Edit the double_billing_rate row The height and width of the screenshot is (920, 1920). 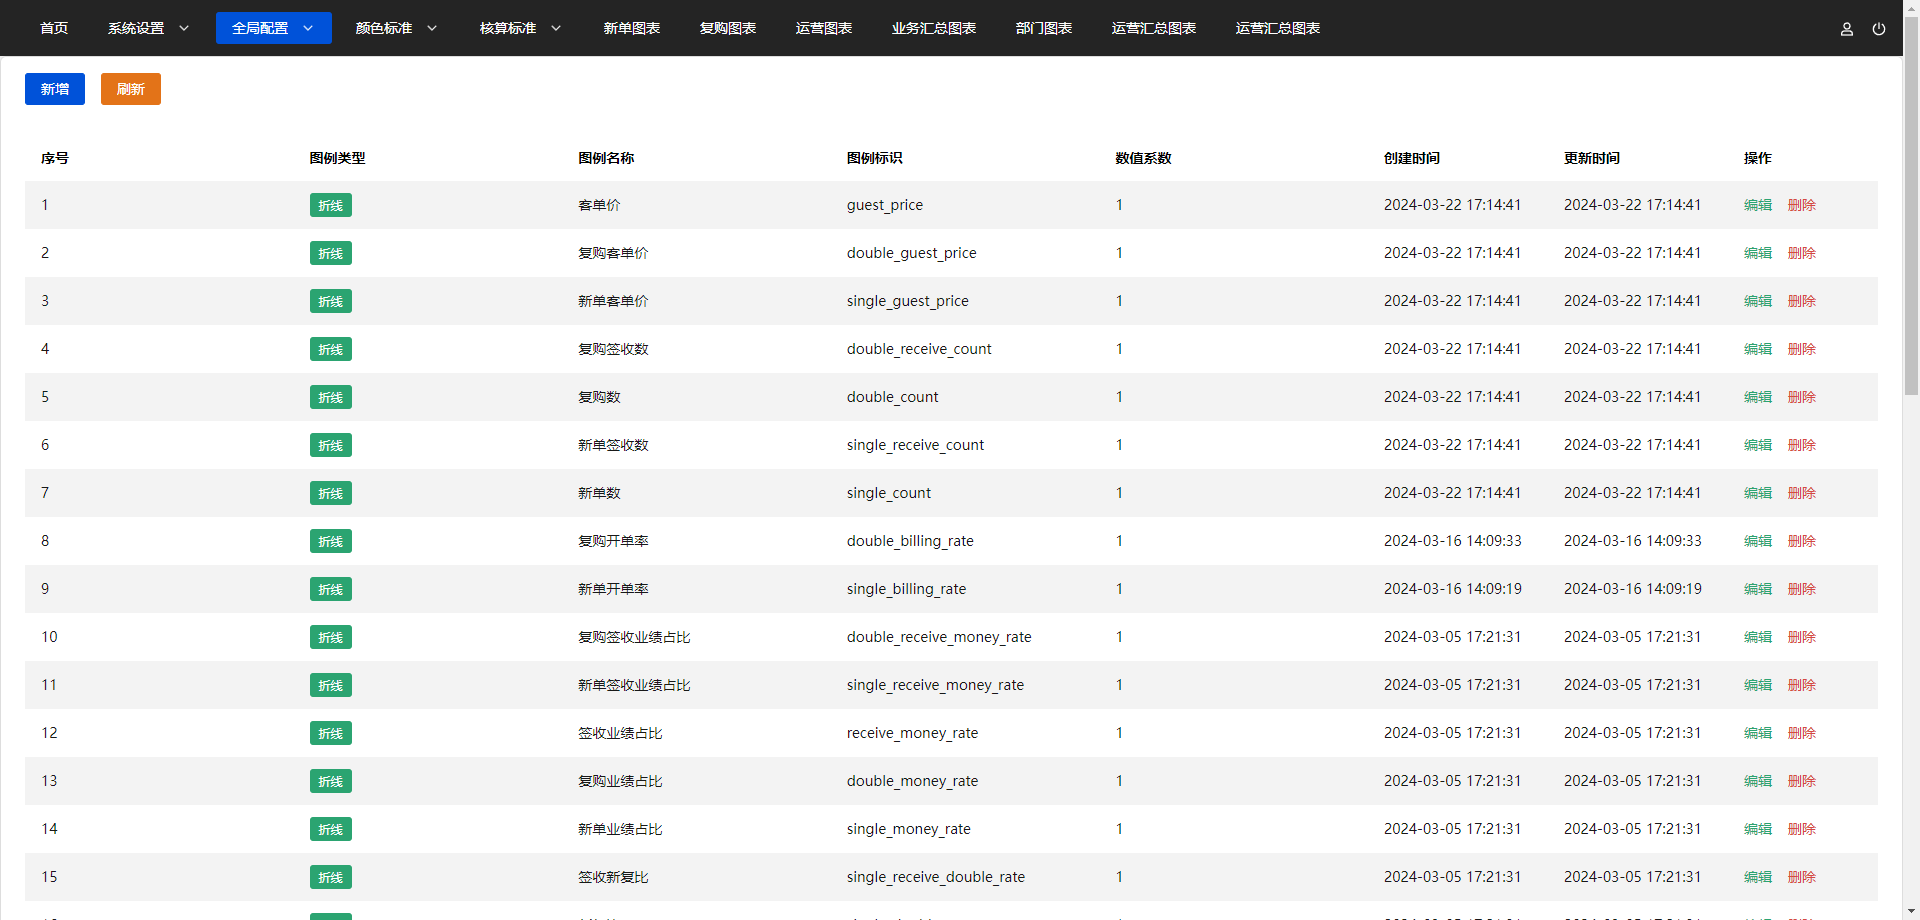1758,541
